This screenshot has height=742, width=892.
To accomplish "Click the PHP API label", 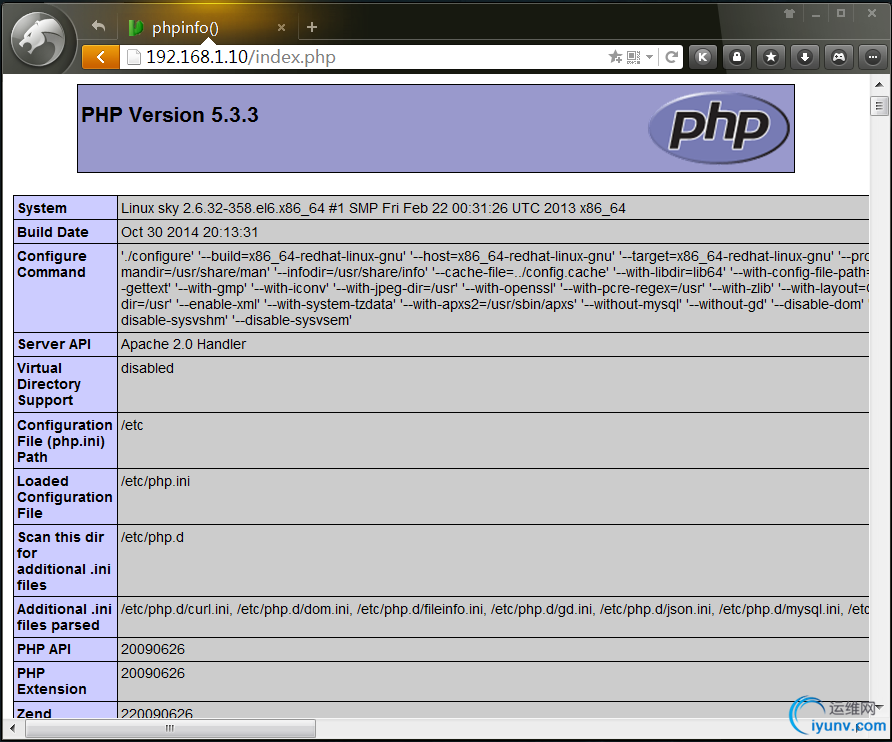I will coord(44,649).
